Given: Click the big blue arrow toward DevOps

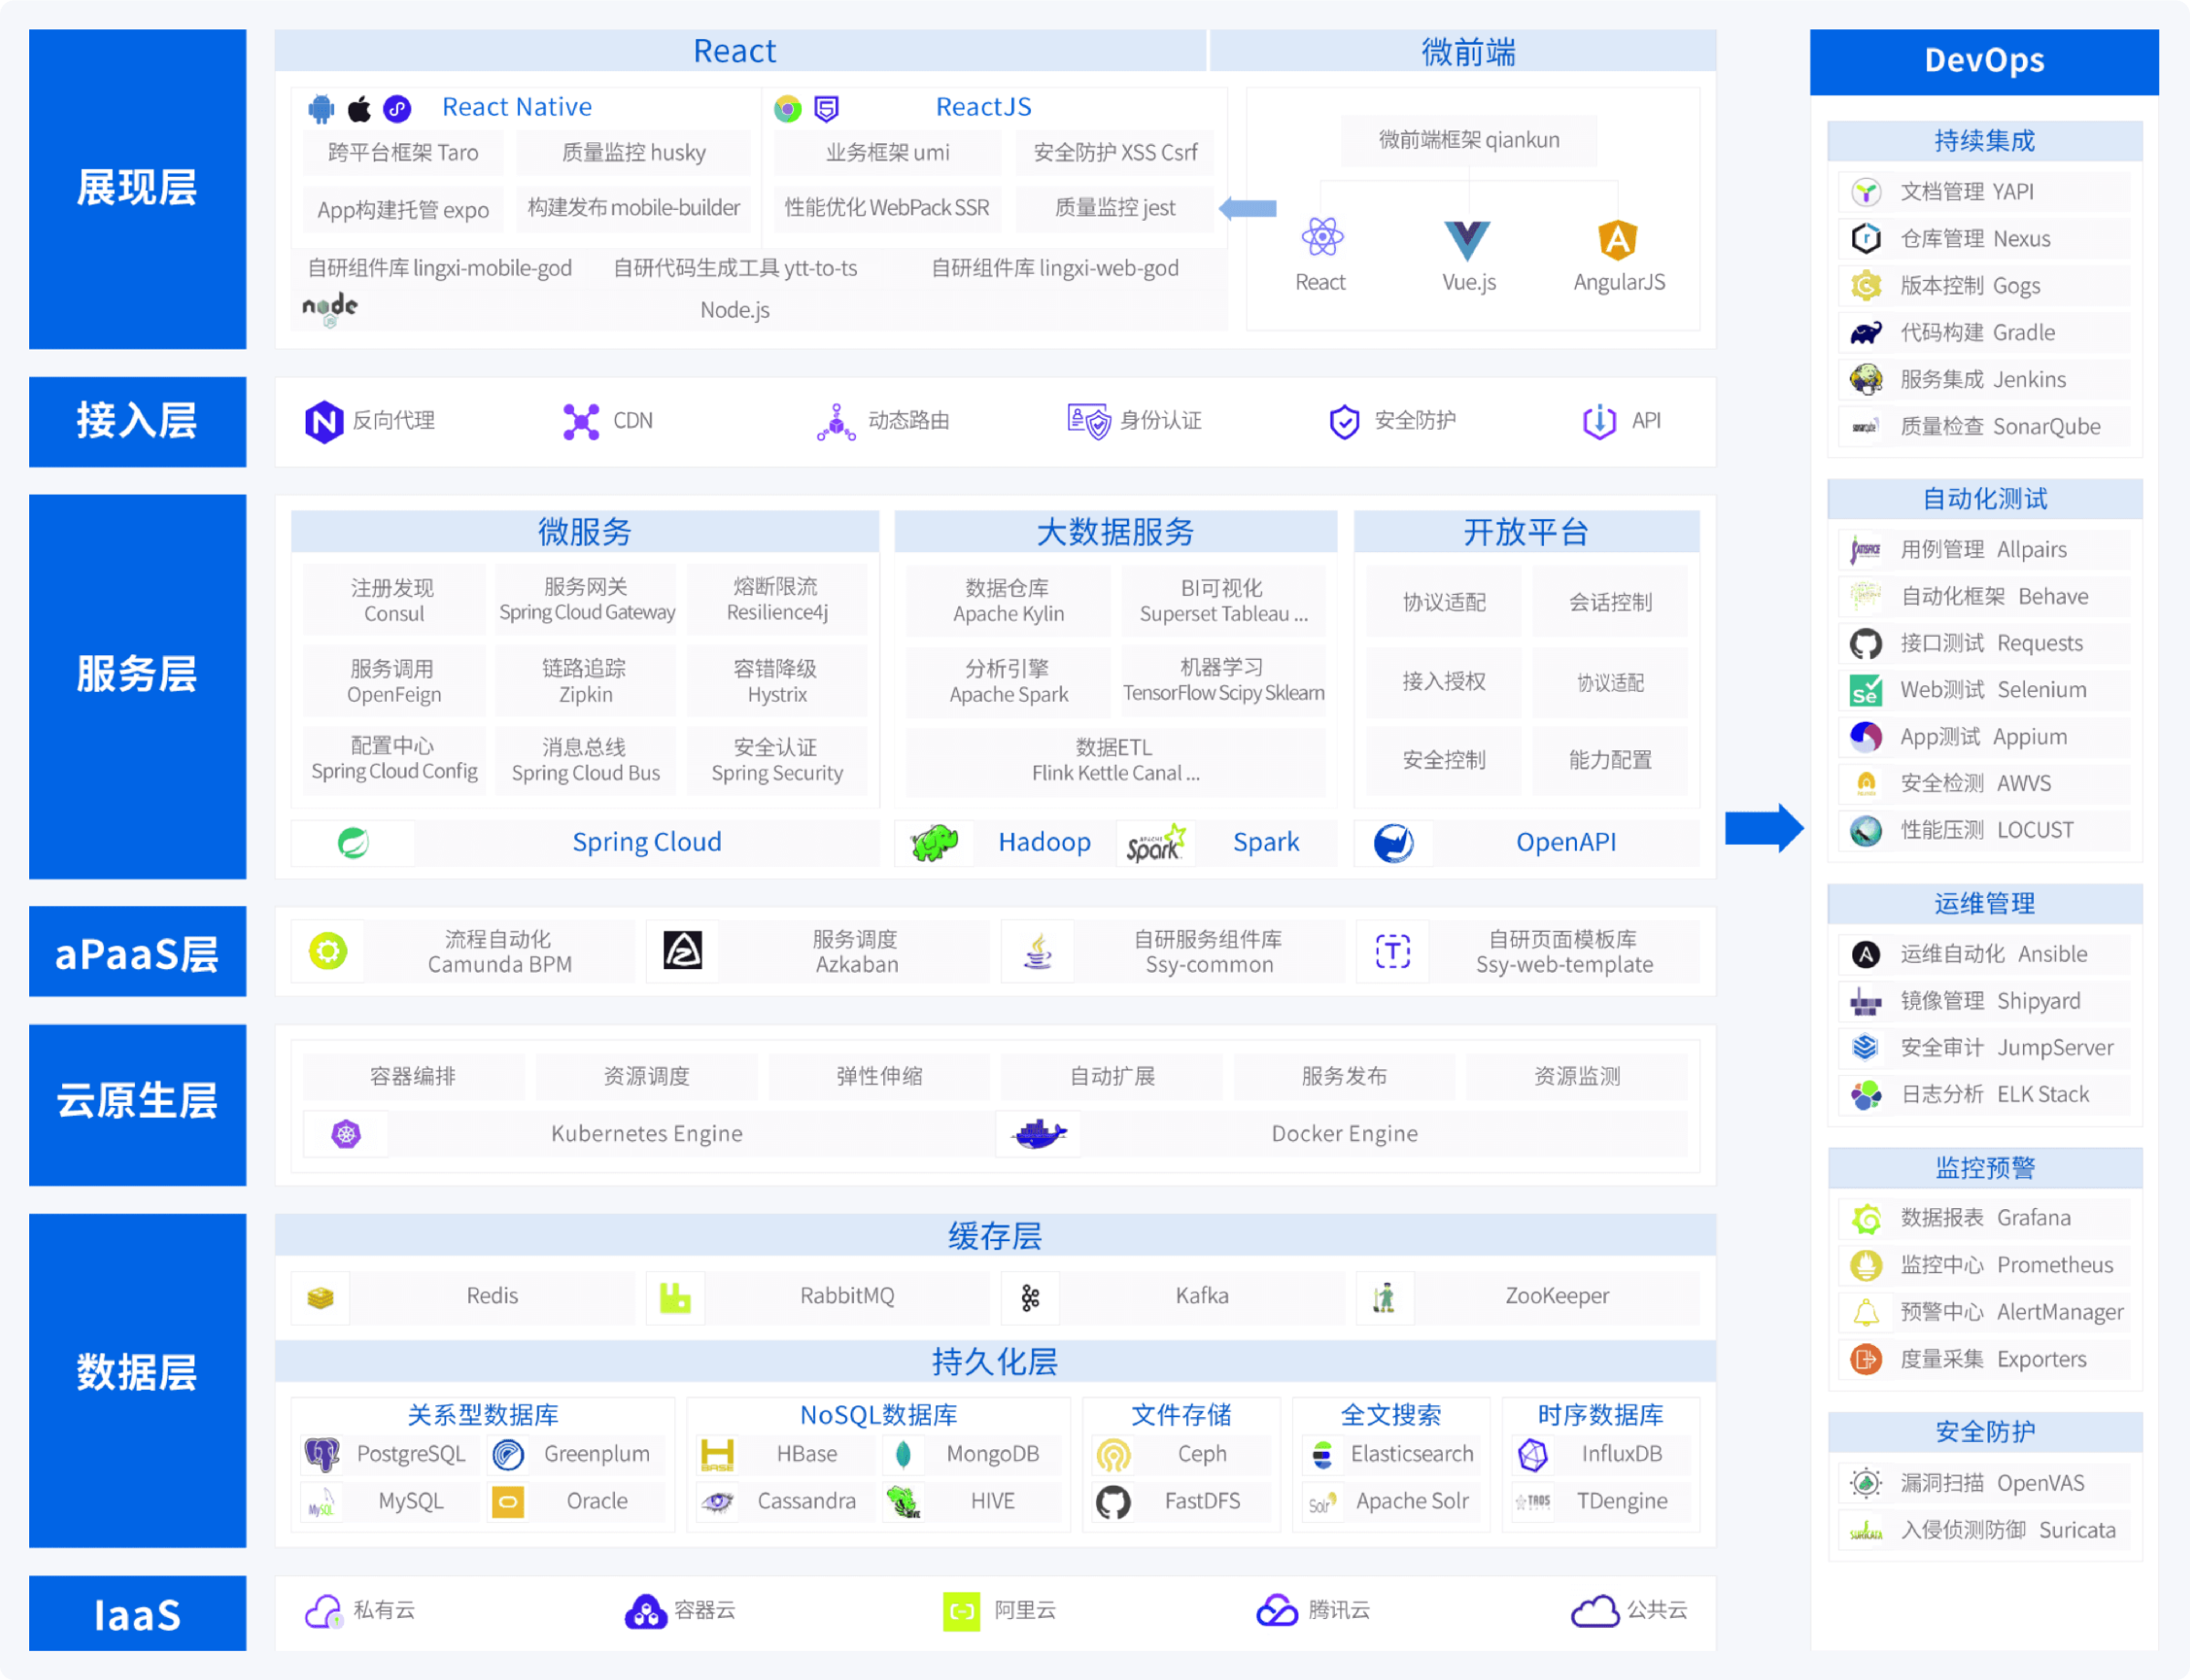Looking at the screenshot, I should pyautogui.click(x=1764, y=828).
